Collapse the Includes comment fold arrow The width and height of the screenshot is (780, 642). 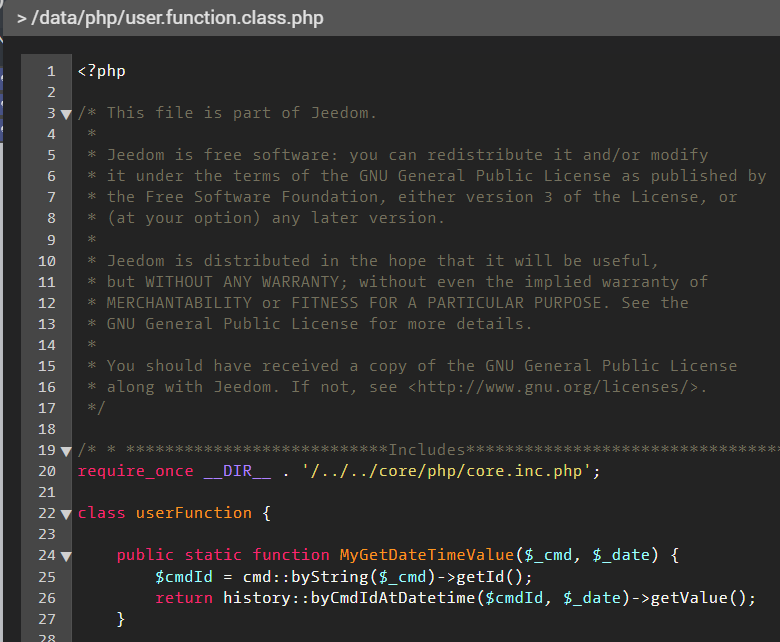click(x=66, y=451)
